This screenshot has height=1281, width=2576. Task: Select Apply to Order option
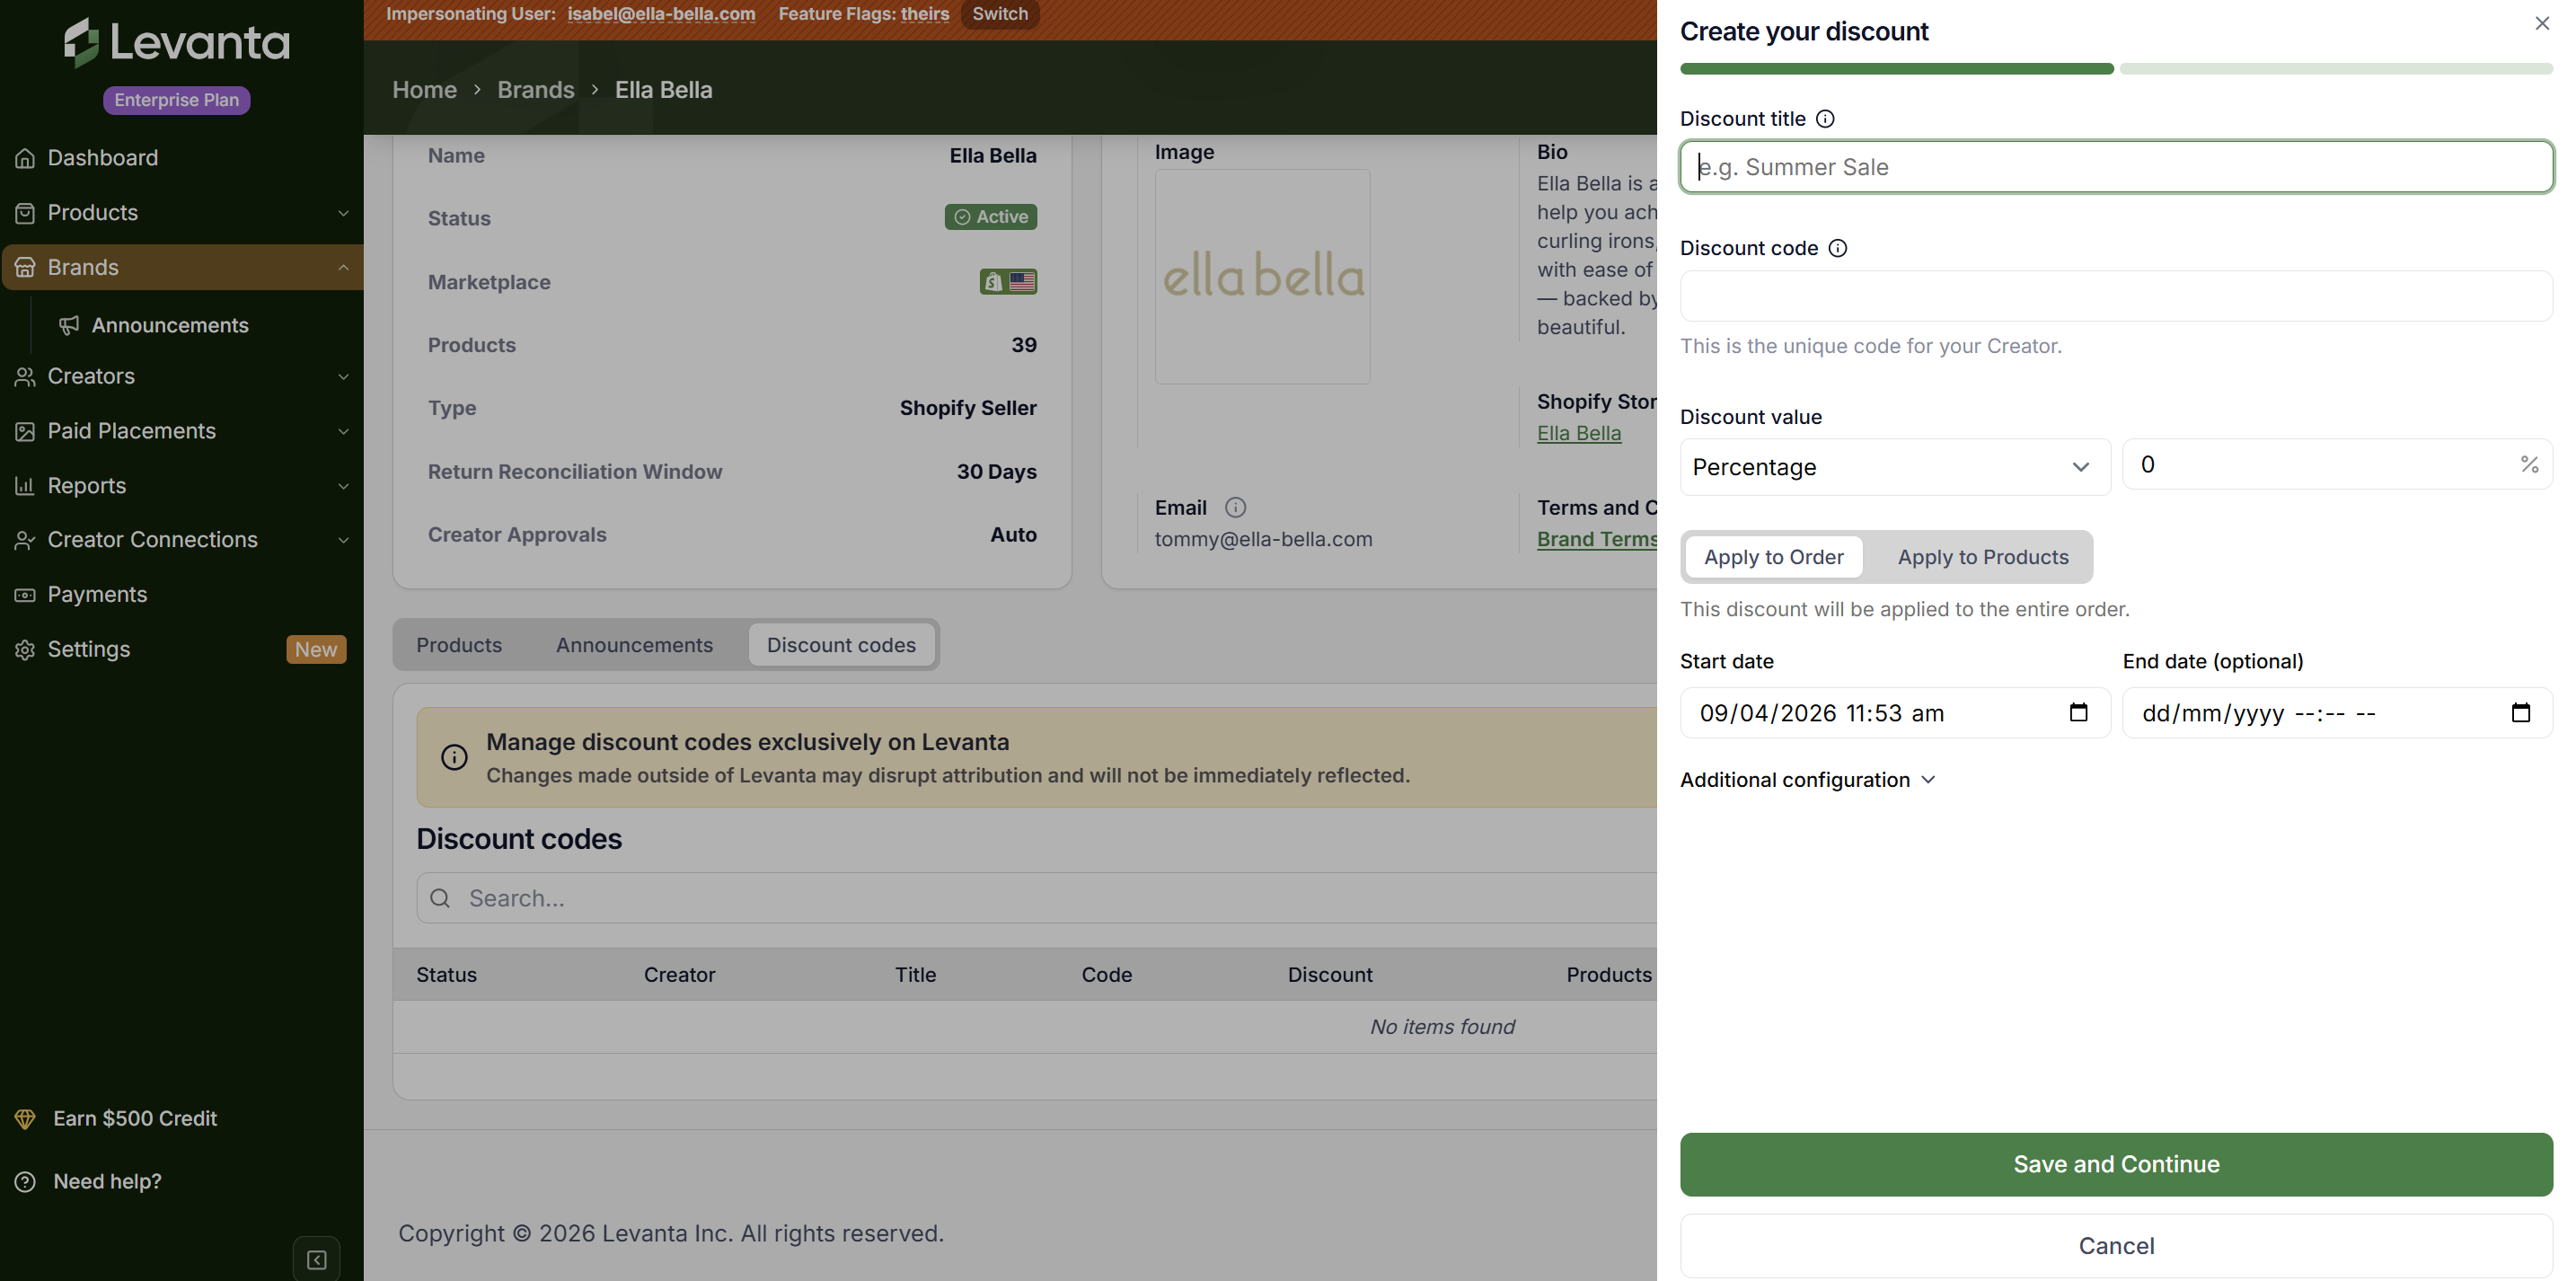[1773, 557]
